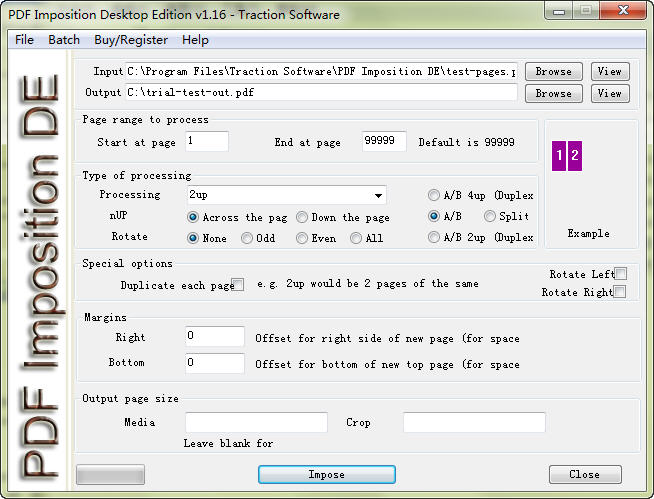Maximize the PDF Imposition window
The image size is (654, 499).
point(586,10)
